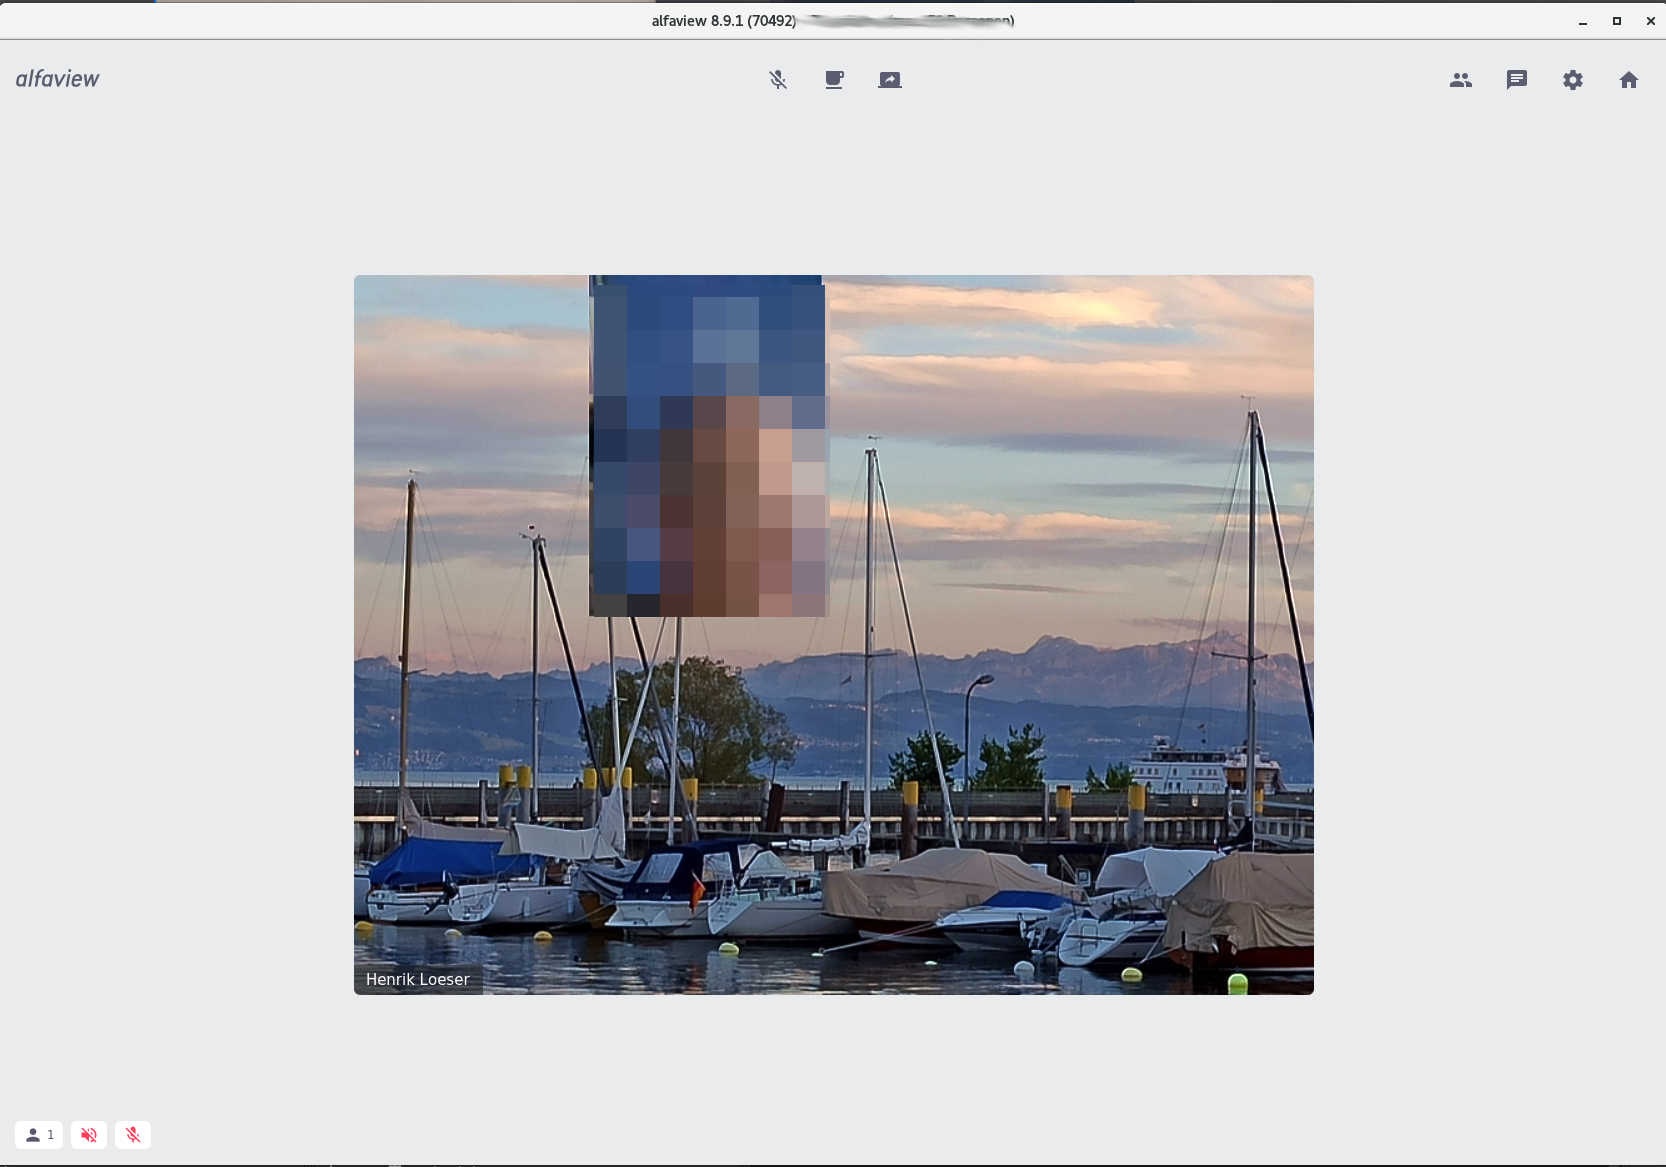Open the settings gear
Viewport: 1666px width, 1167px height.
[1573, 80]
